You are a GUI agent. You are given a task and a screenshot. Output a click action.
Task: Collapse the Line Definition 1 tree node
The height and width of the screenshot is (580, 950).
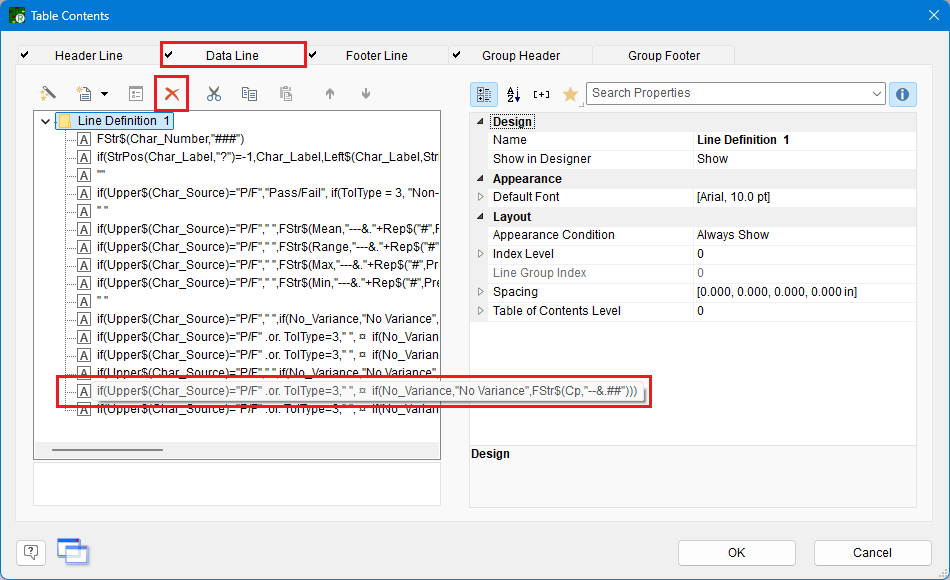(45, 121)
